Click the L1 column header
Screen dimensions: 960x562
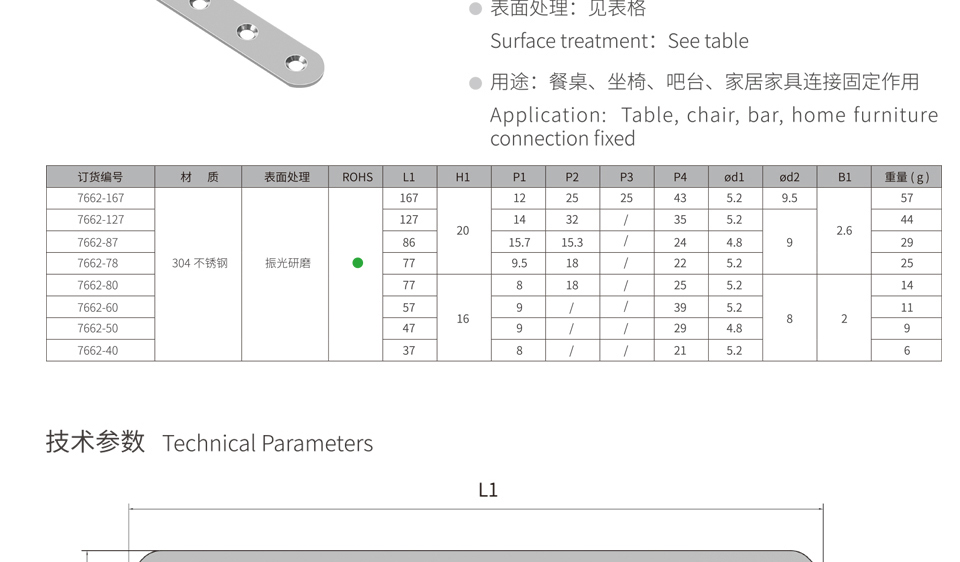(x=410, y=177)
